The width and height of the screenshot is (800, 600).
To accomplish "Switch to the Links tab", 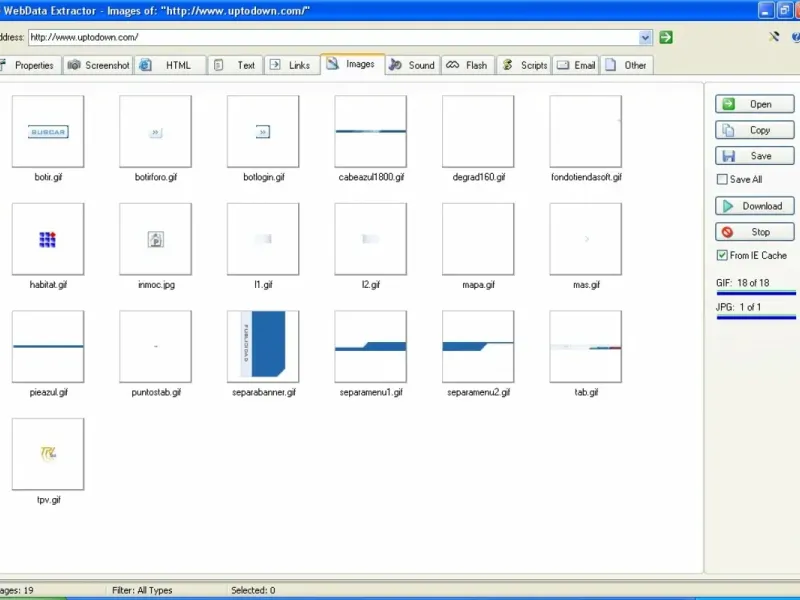I will (291, 65).
